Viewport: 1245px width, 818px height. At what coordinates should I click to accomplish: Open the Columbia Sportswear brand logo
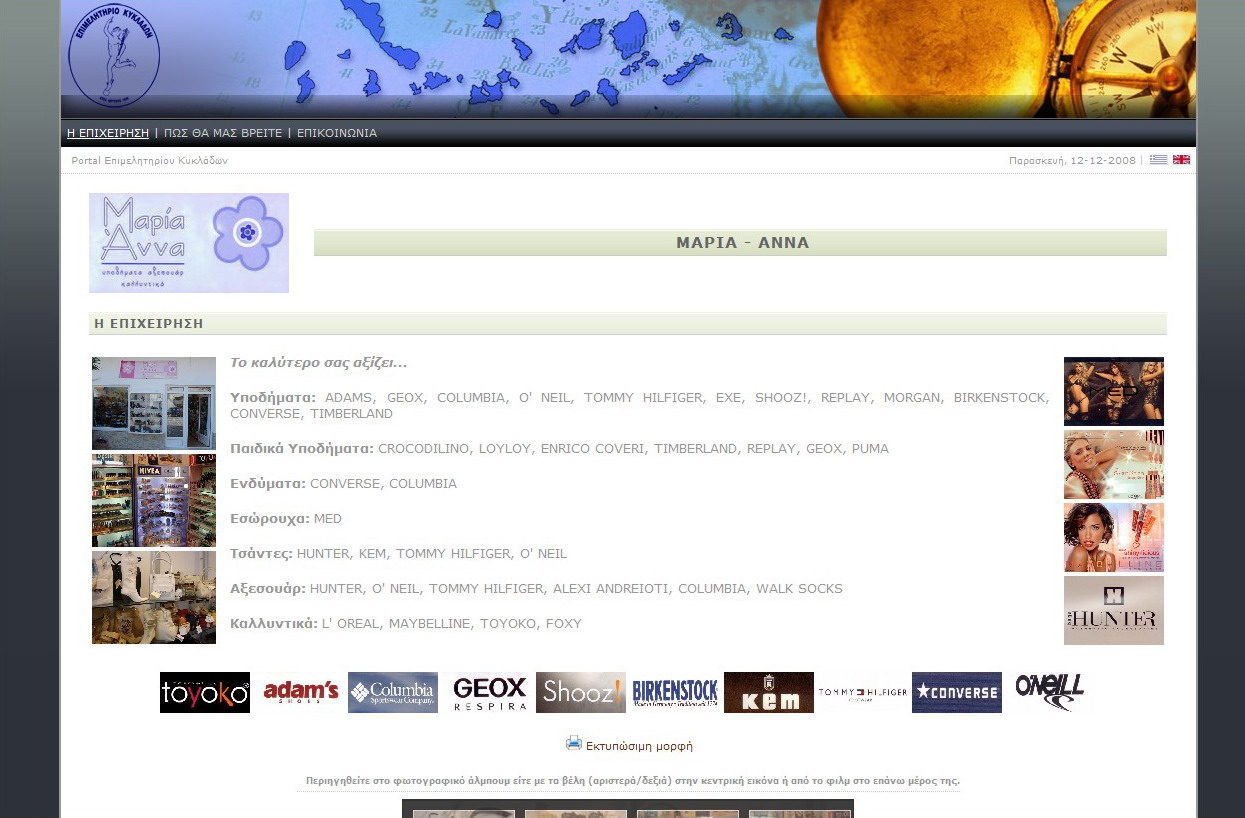click(393, 692)
